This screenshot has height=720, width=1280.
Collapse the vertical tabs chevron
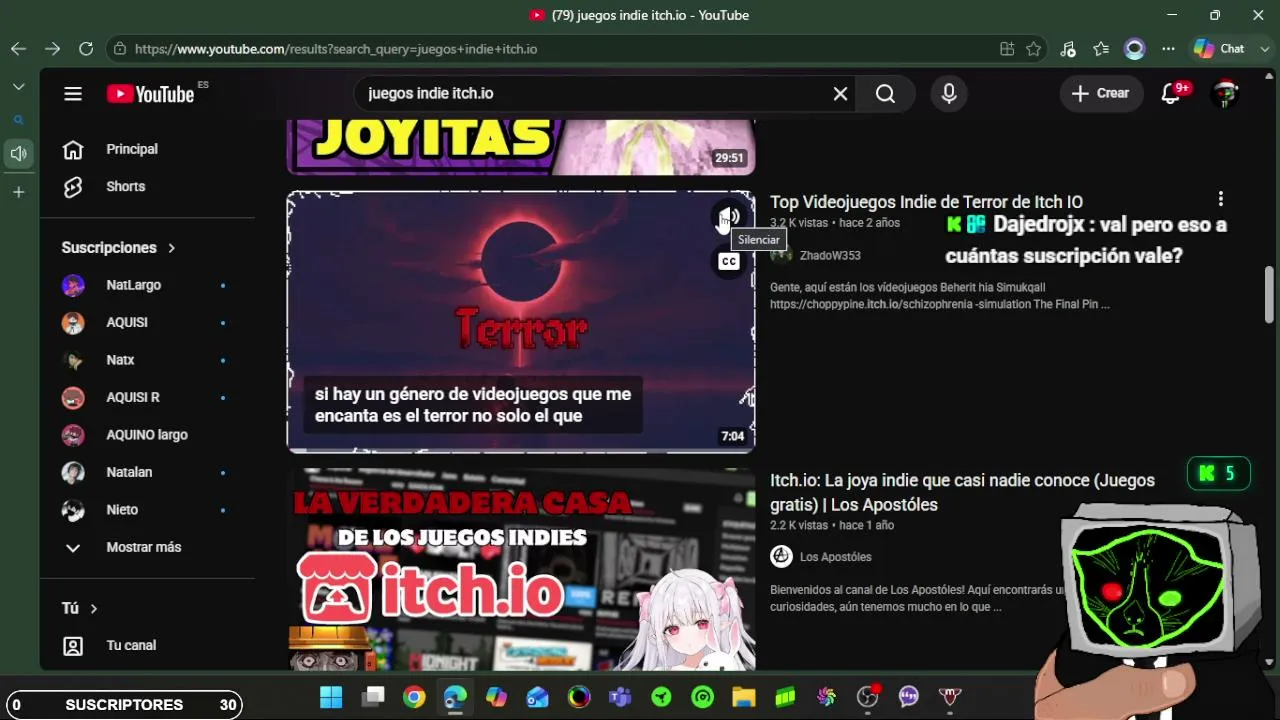pos(18,87)
